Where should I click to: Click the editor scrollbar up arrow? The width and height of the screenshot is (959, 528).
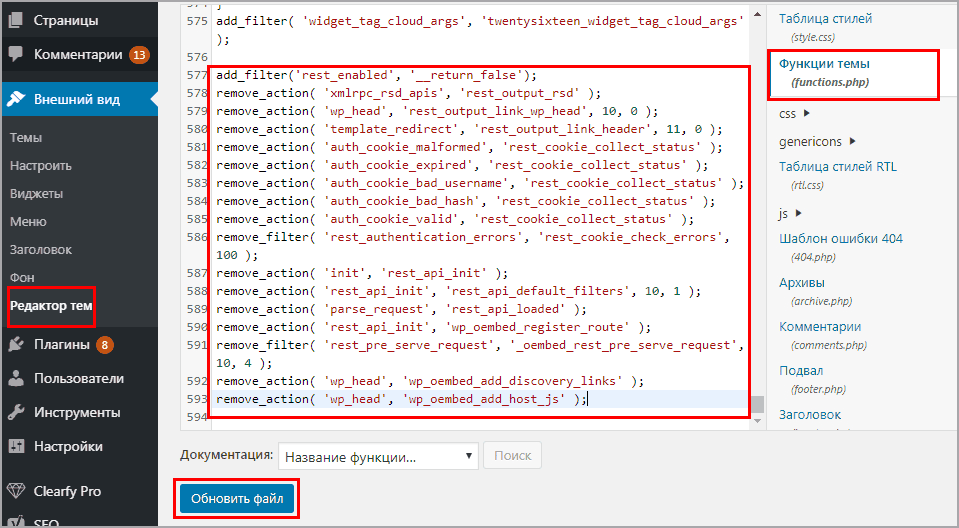[758, 14]
